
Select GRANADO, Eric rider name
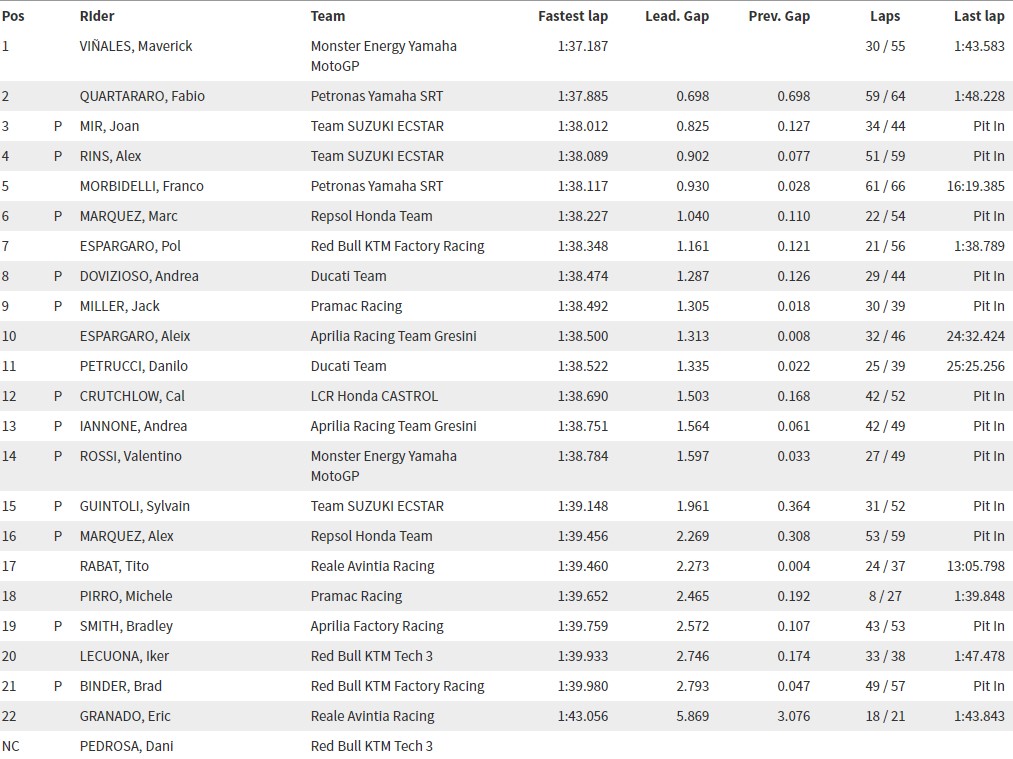pyautogui.click(x=125, y=716)
